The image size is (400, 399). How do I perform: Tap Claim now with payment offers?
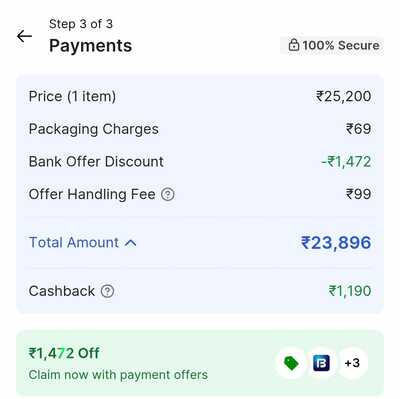(x=118, y=375)
